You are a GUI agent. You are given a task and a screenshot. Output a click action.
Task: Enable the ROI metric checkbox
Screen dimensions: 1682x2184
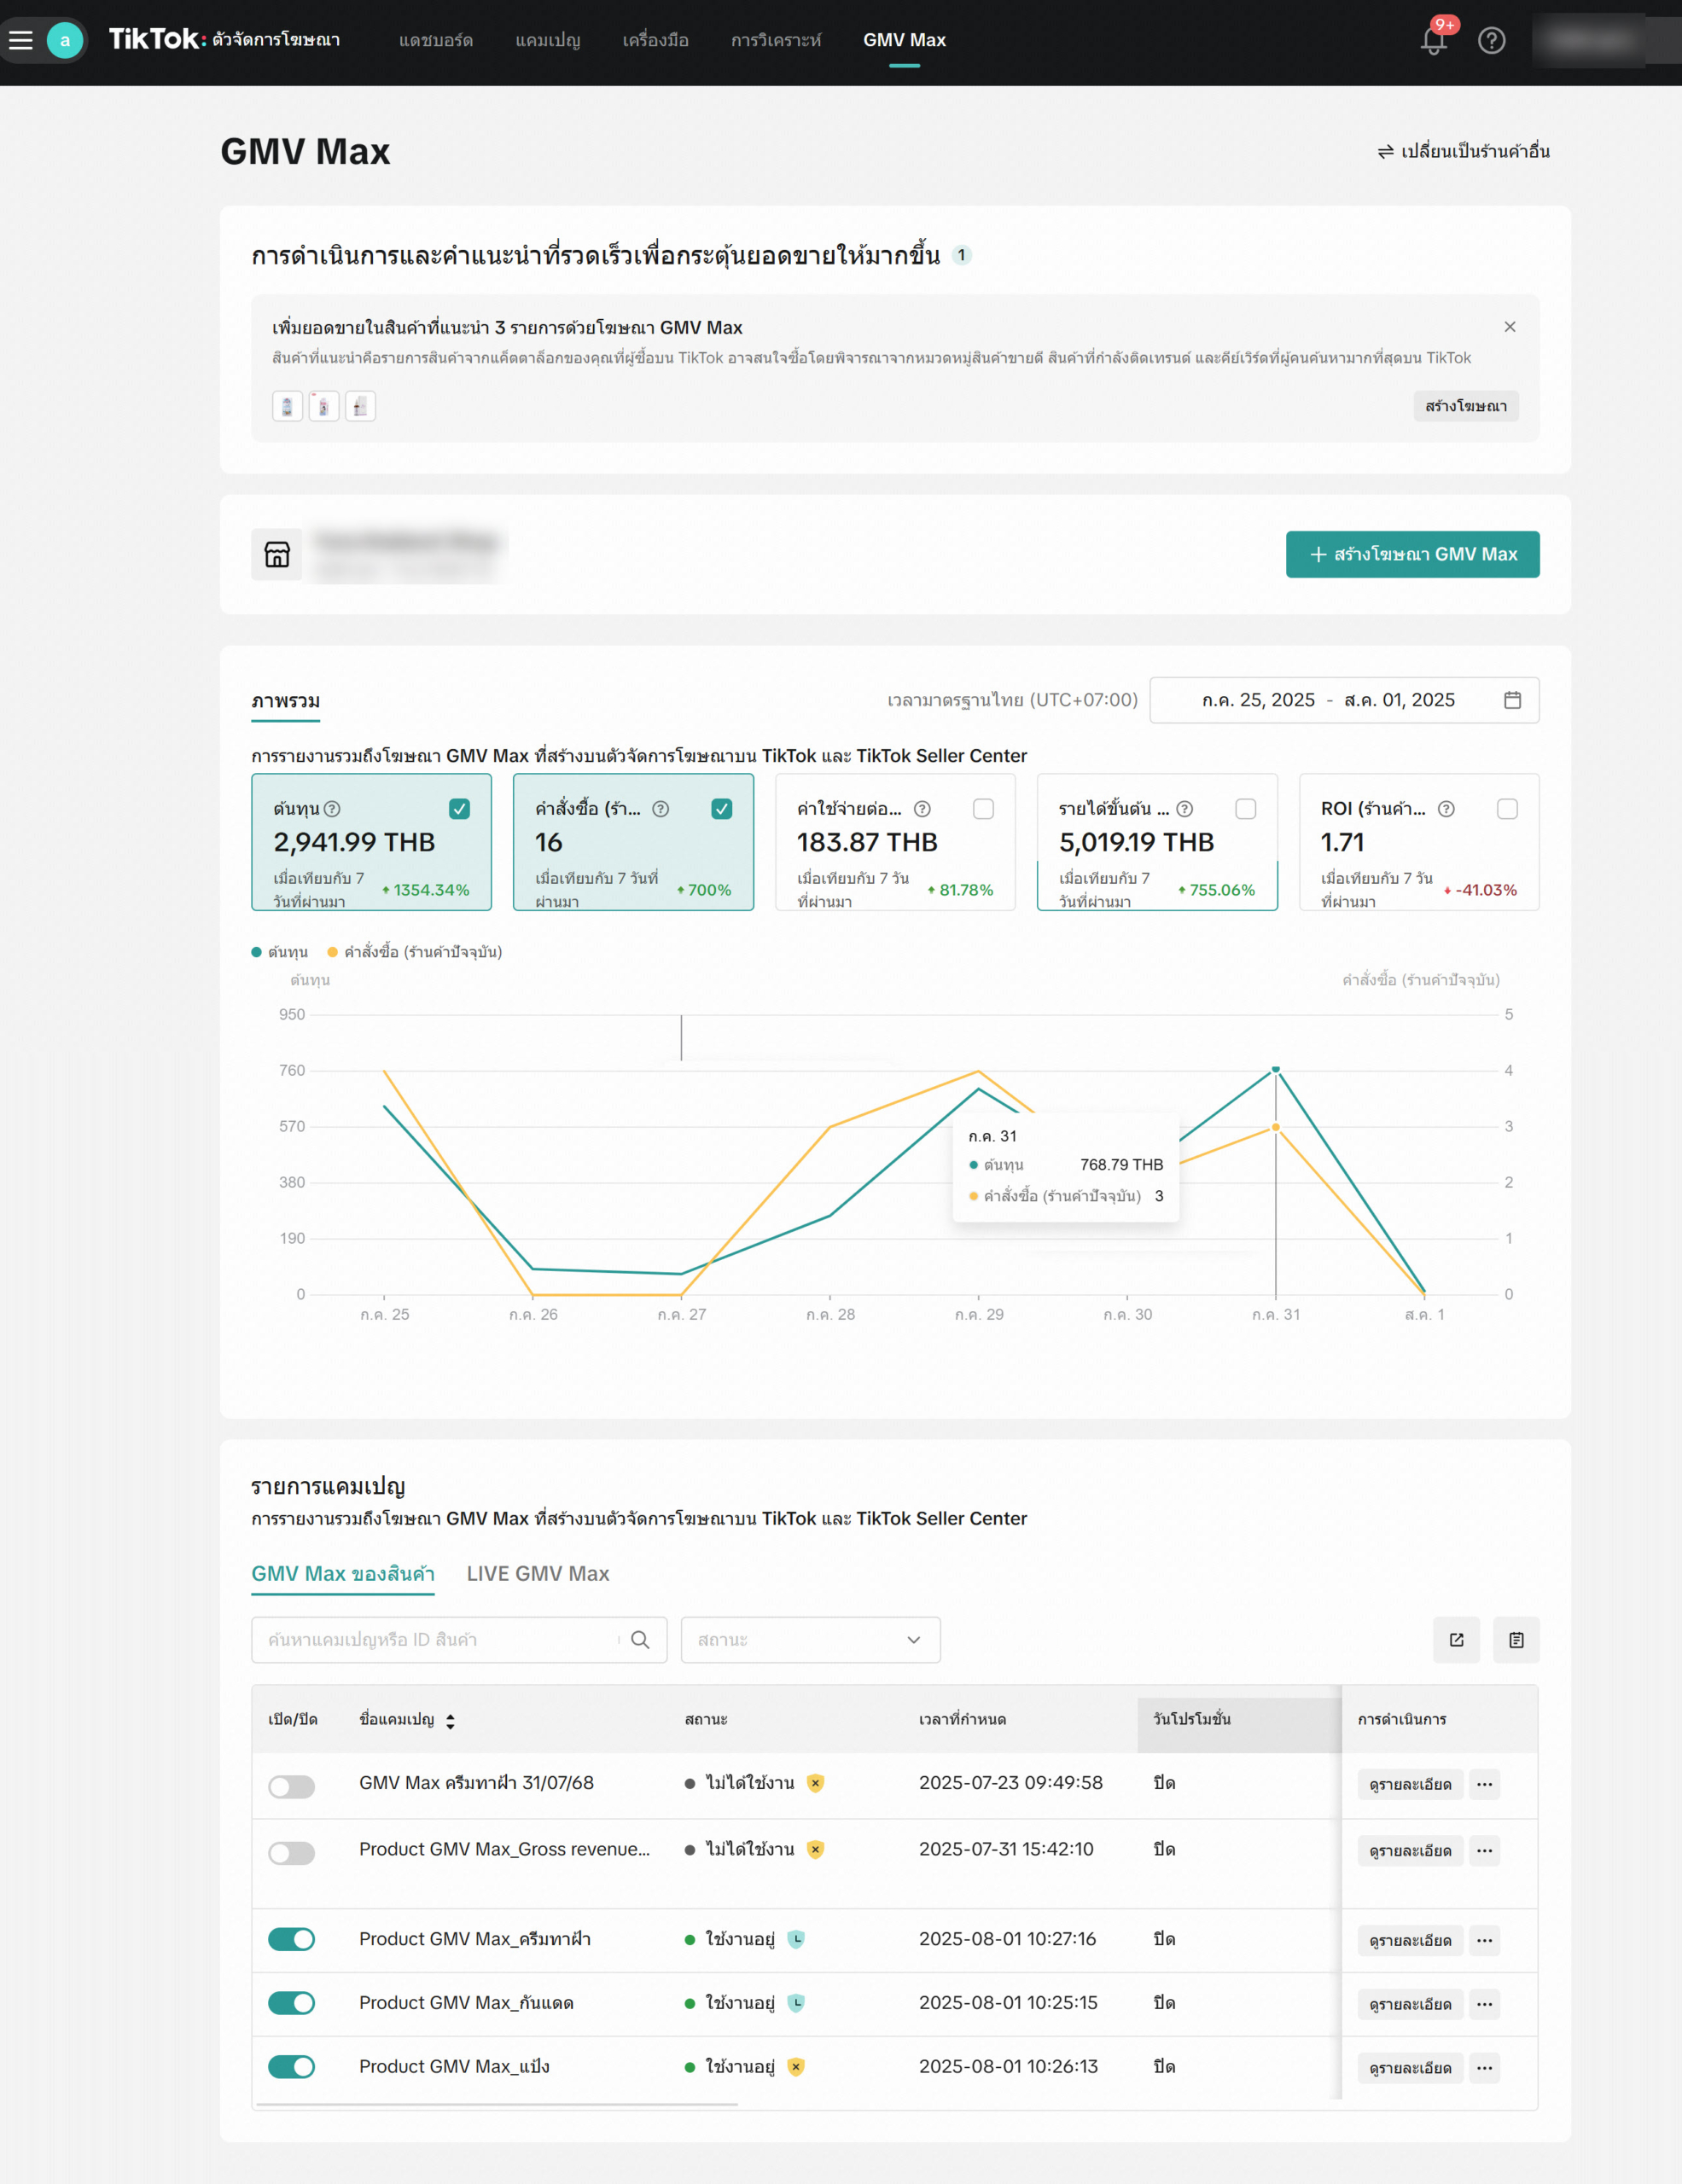pyautogui.click(x=1507, y=809)
